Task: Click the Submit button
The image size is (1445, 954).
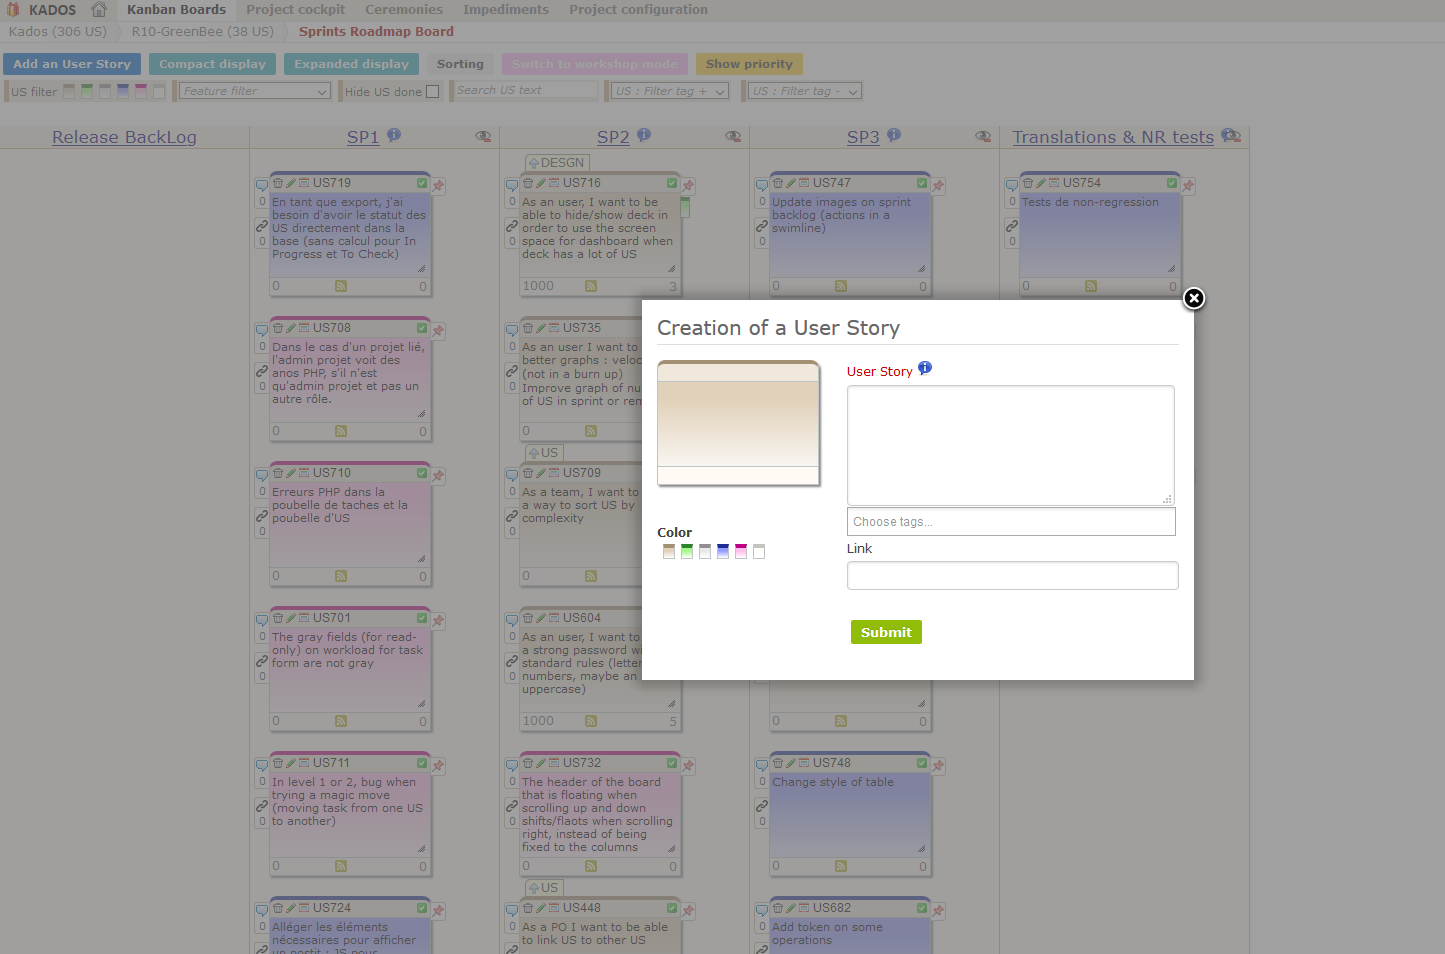Action: click(x=886, y=632)
